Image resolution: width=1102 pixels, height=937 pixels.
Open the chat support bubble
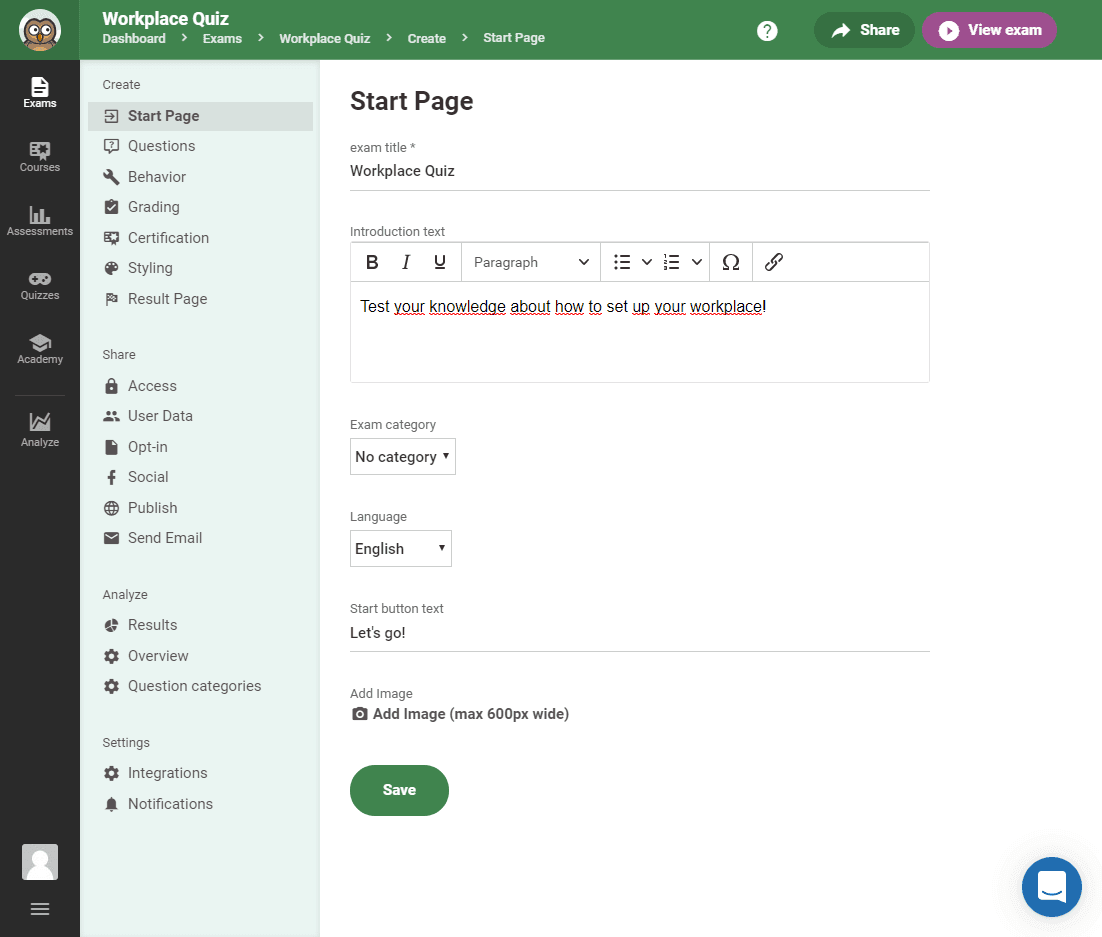pyautogui.click(x=1051, y=887)
